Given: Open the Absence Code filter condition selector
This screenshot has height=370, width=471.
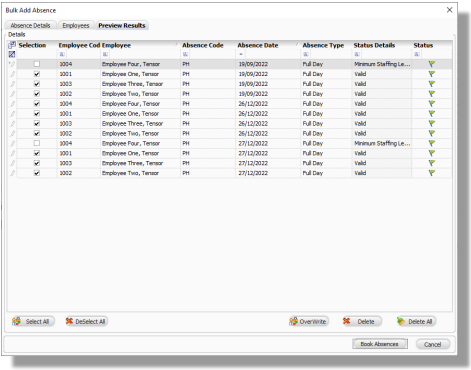Looking at the screenshot, I should coord(185,54).
